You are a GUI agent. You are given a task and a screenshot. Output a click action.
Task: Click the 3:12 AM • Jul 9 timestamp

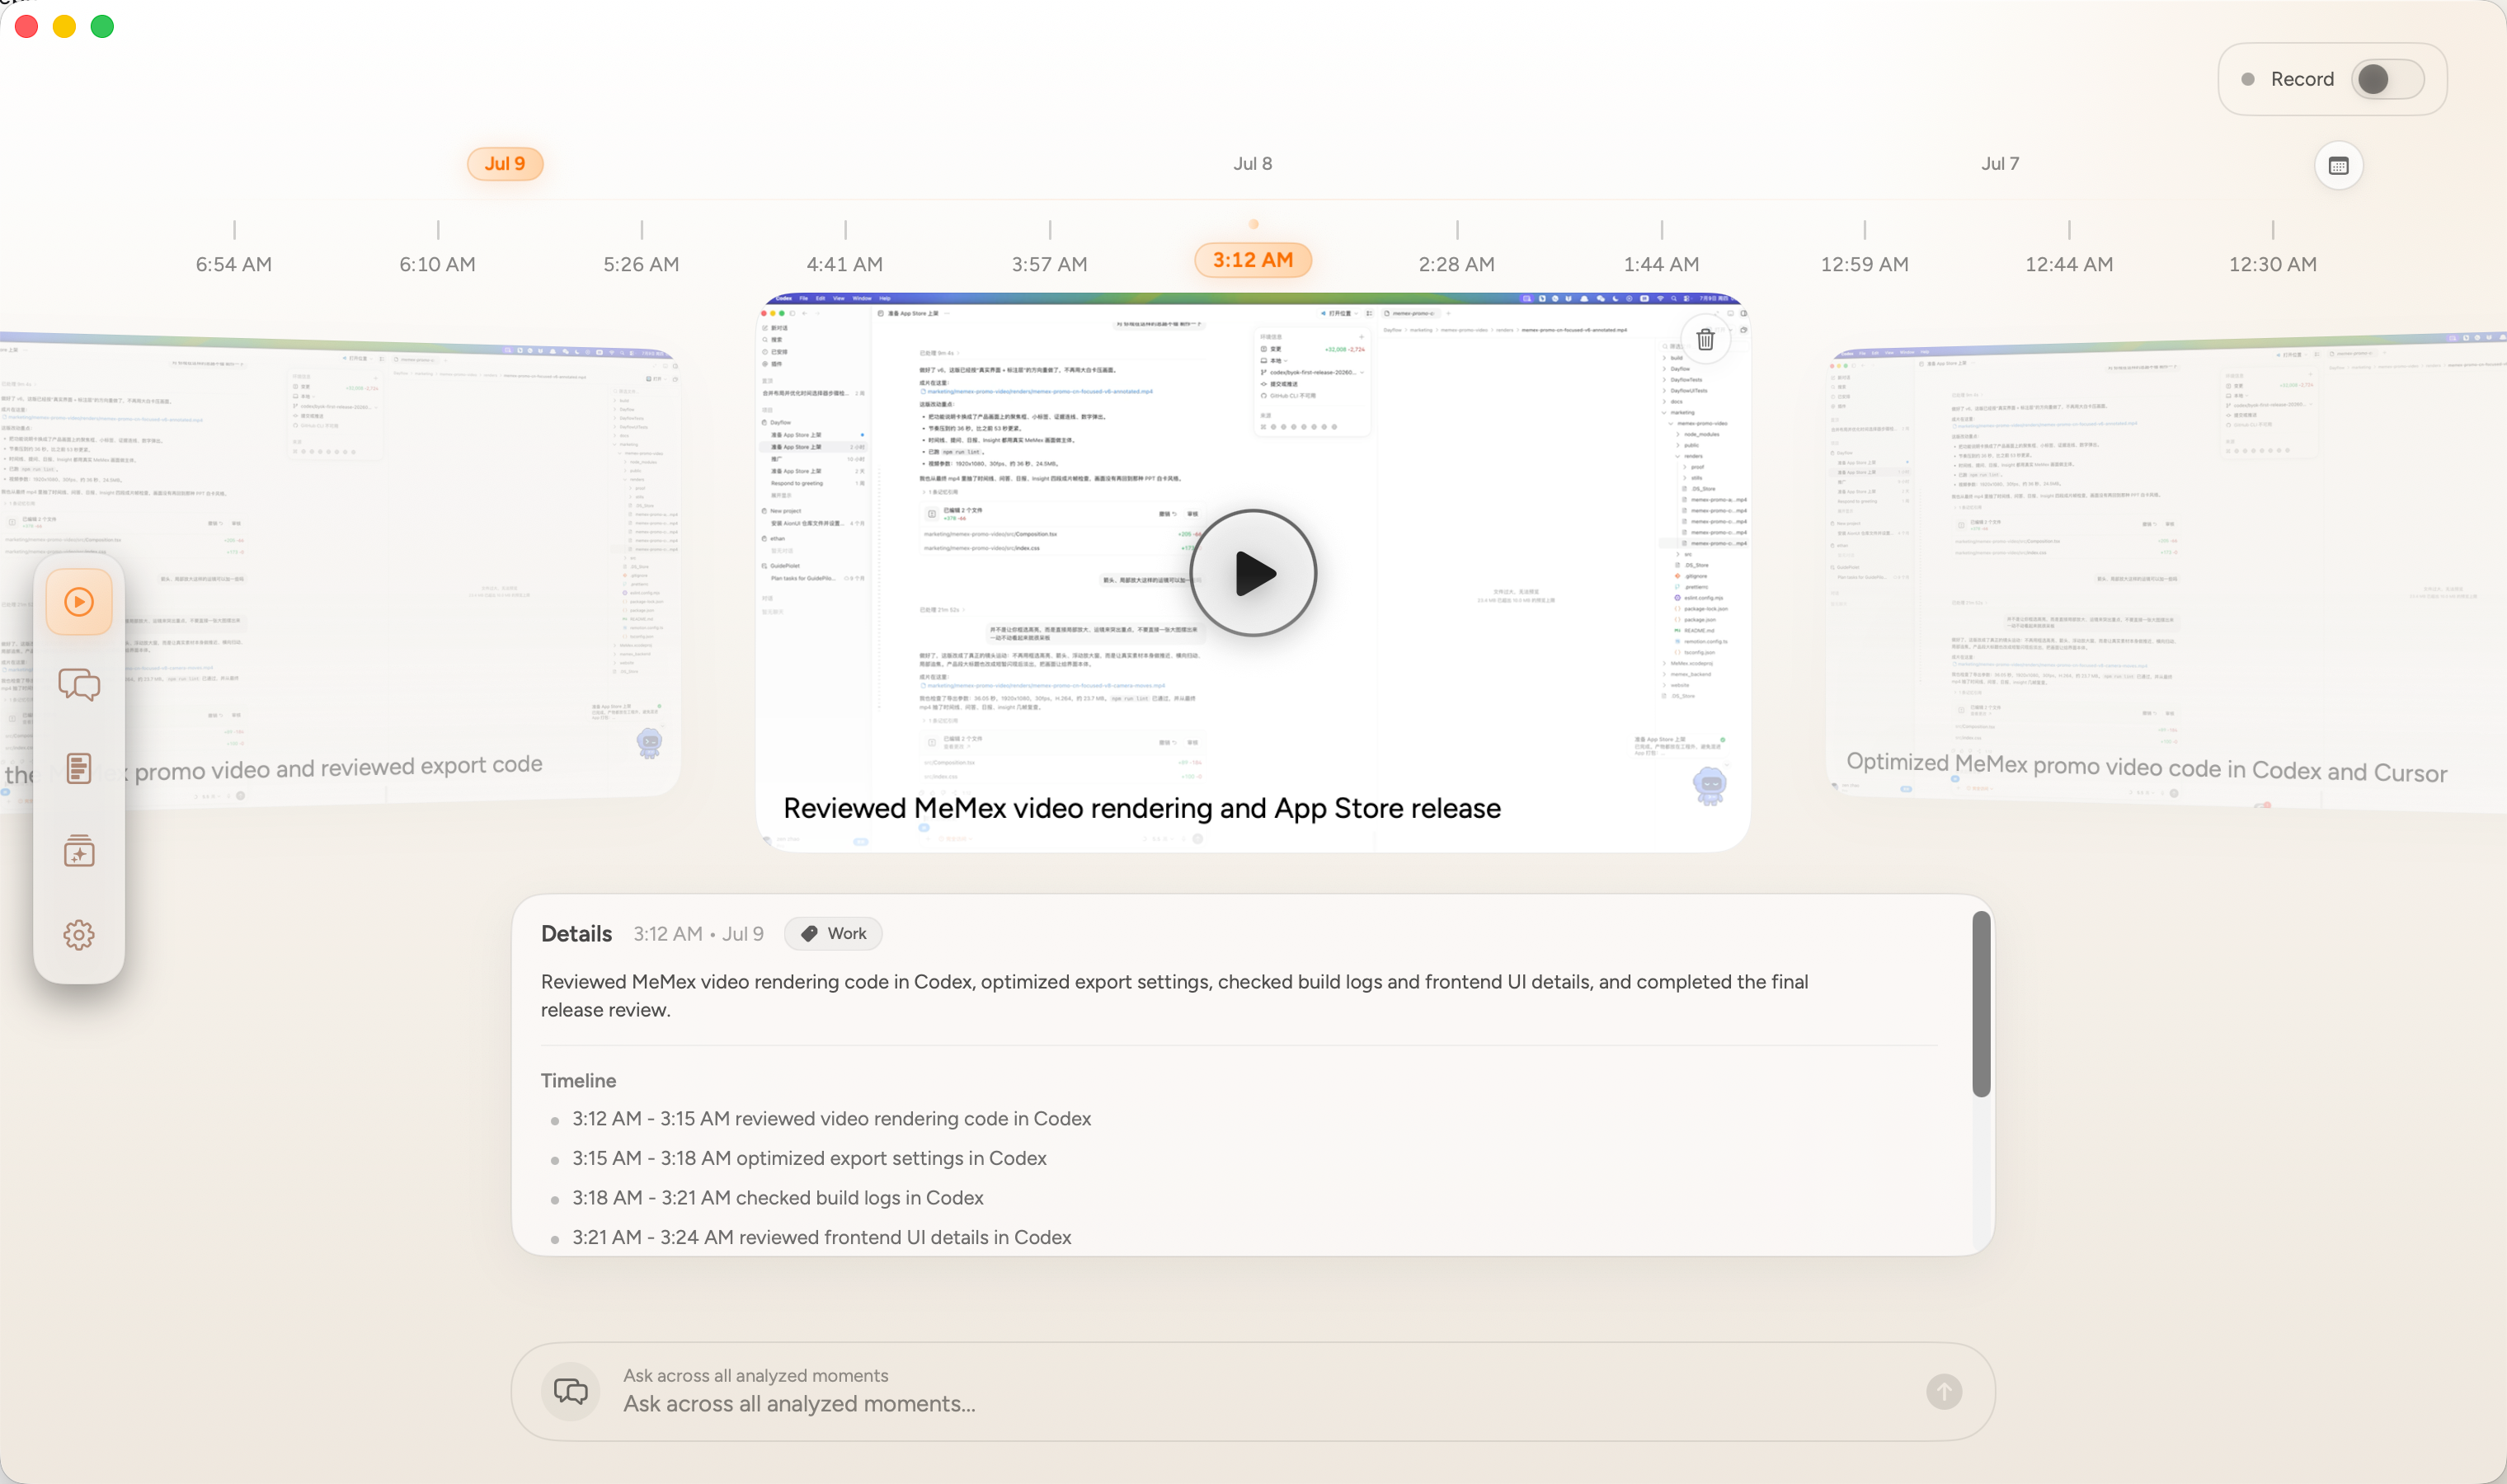698,933
